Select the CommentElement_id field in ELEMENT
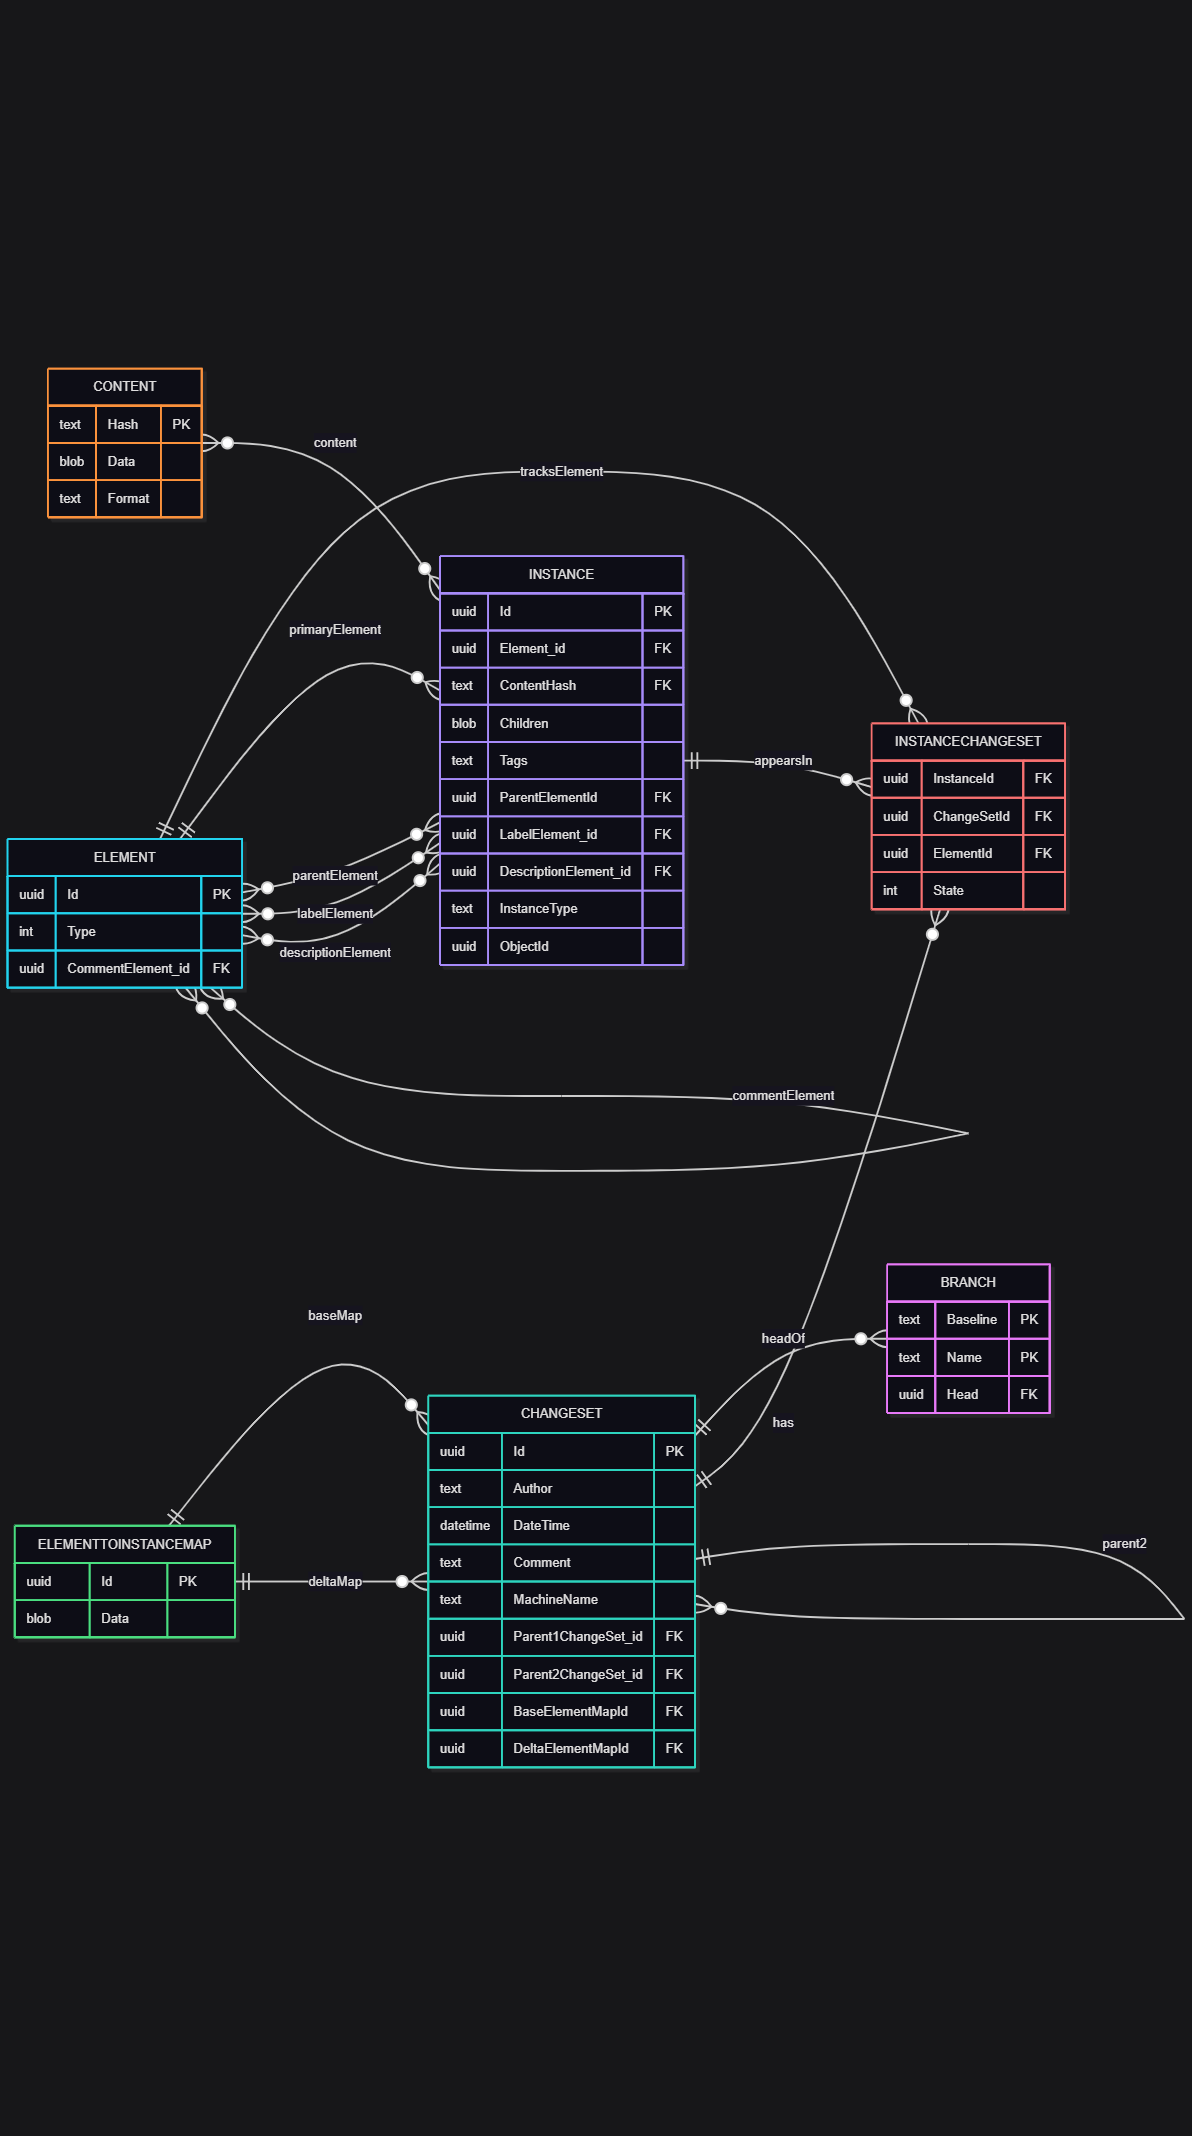1192x2136 pixels. (128, 968)
